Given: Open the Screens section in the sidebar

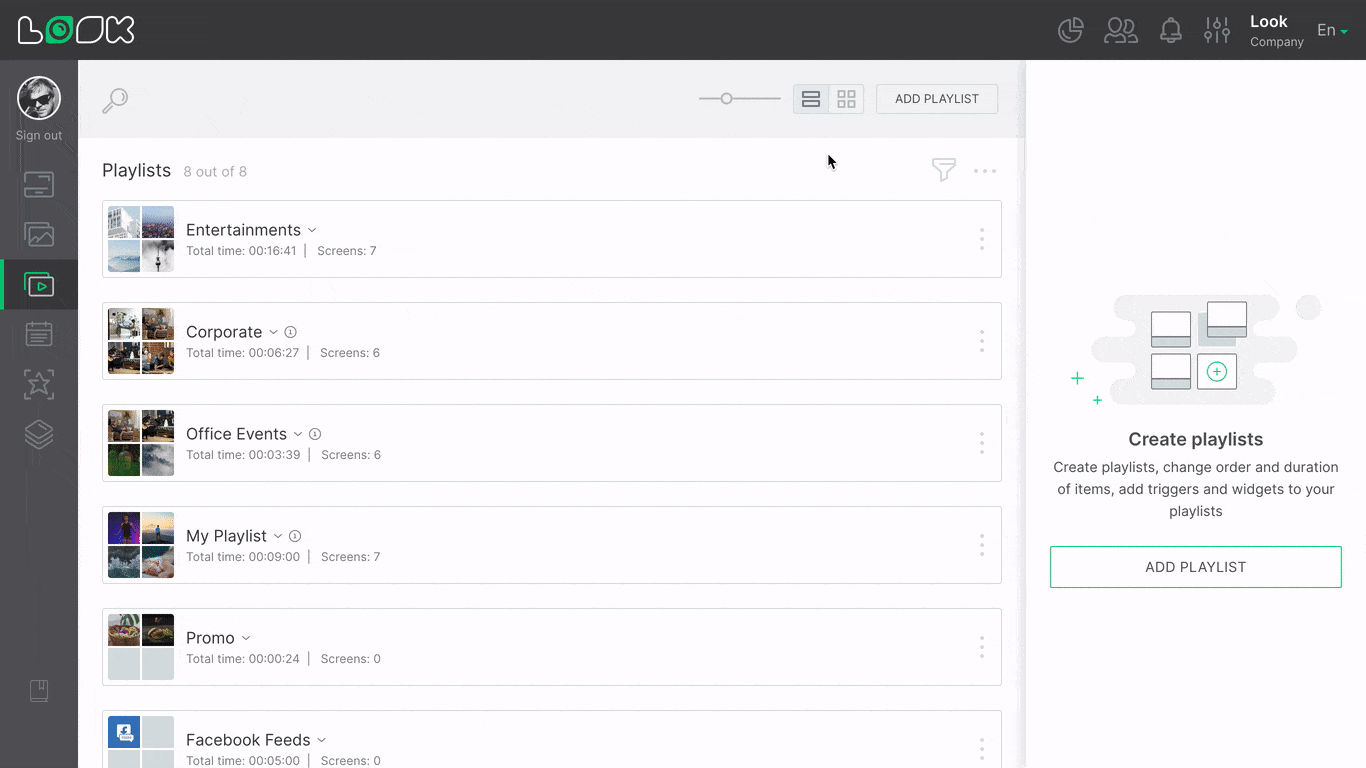Looking at the screenshot, I should [x=38, y=184].
